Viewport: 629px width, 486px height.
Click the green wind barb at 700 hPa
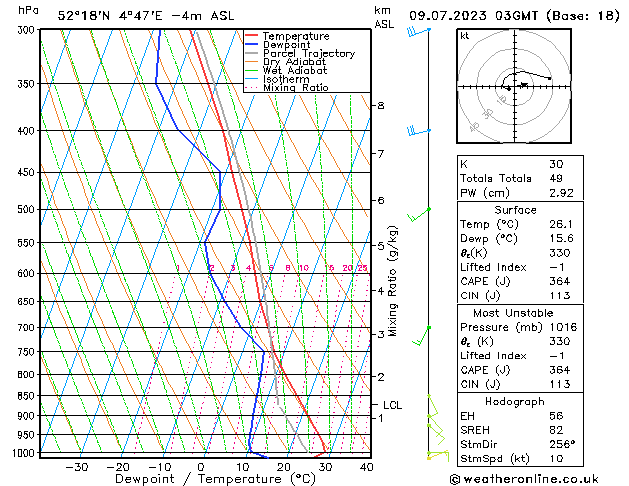tap(421, 336)
